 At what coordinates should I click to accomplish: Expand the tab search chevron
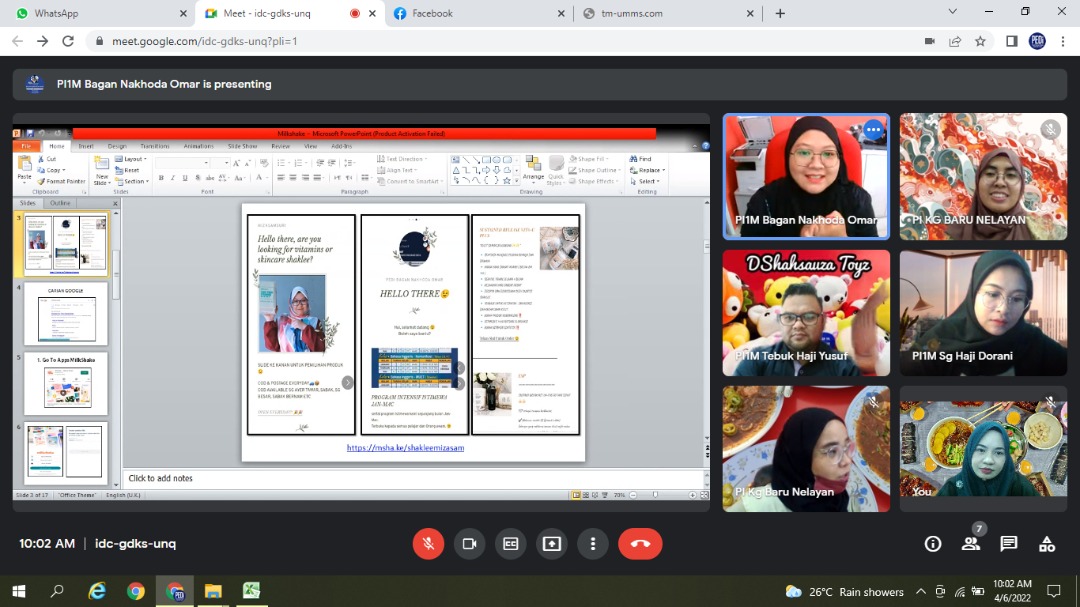click(x=952, y=12)
